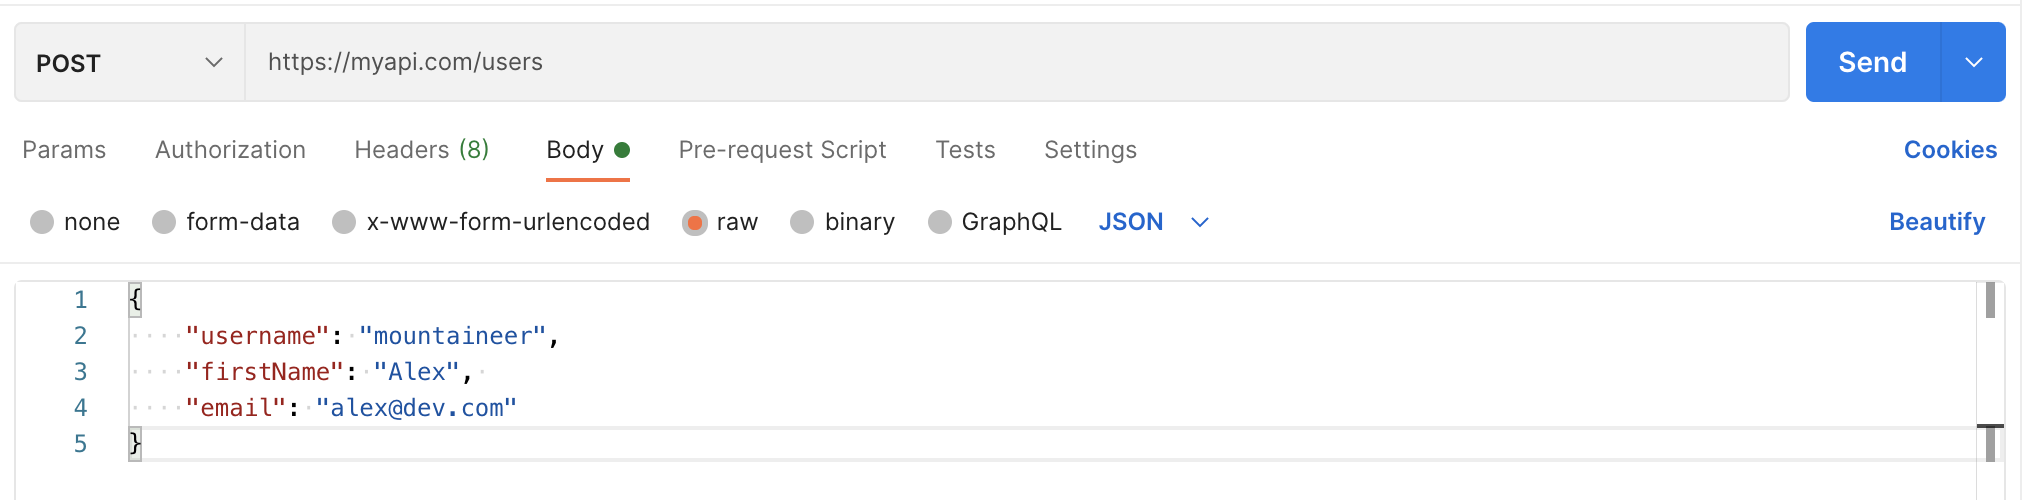Click Beautify to format the JSON
The width and height of the screenshot is (2034, 500).
(x=1936, y=222)
